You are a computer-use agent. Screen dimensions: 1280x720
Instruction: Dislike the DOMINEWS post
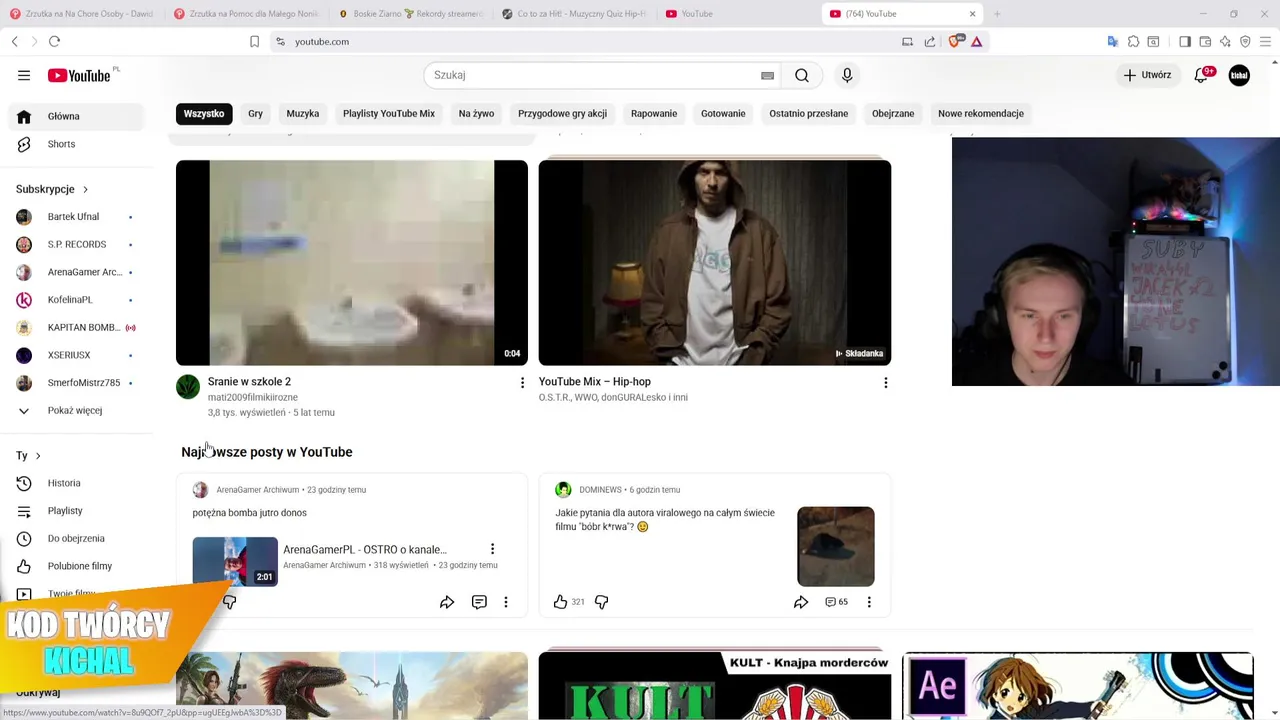[601, 602]
